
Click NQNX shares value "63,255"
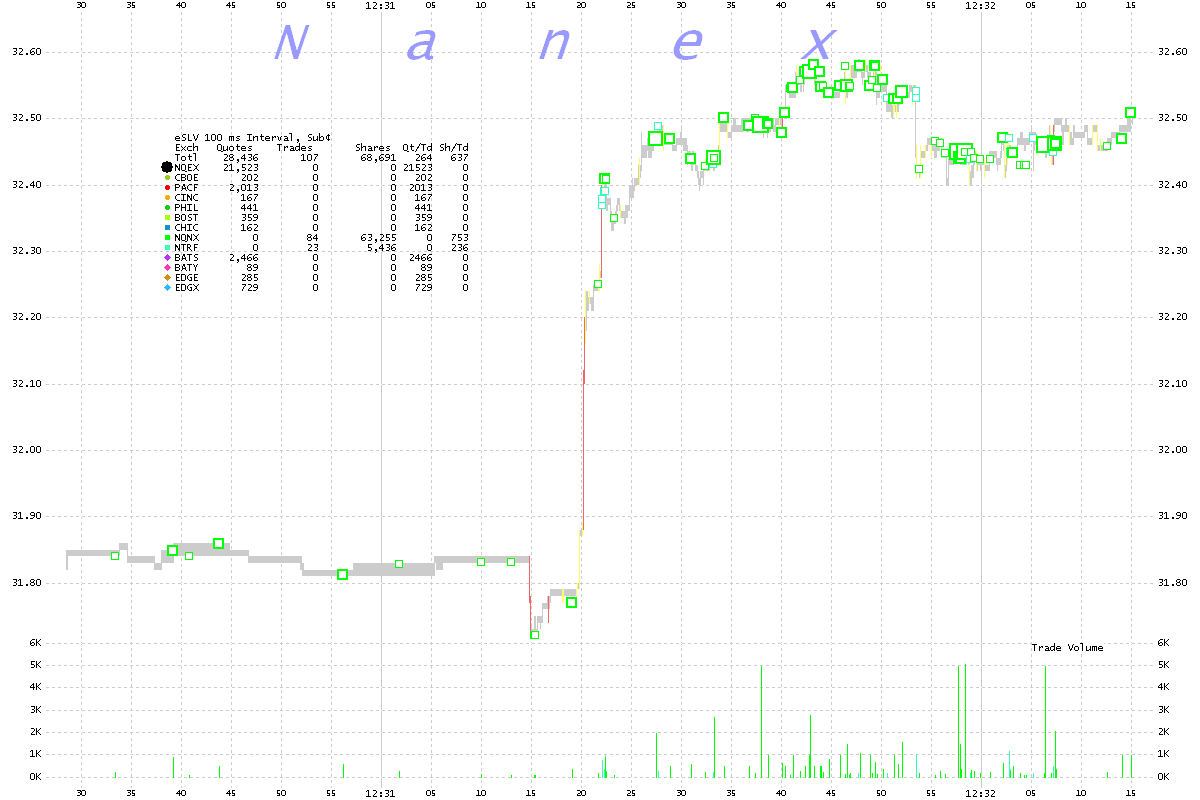pos(379,238)
